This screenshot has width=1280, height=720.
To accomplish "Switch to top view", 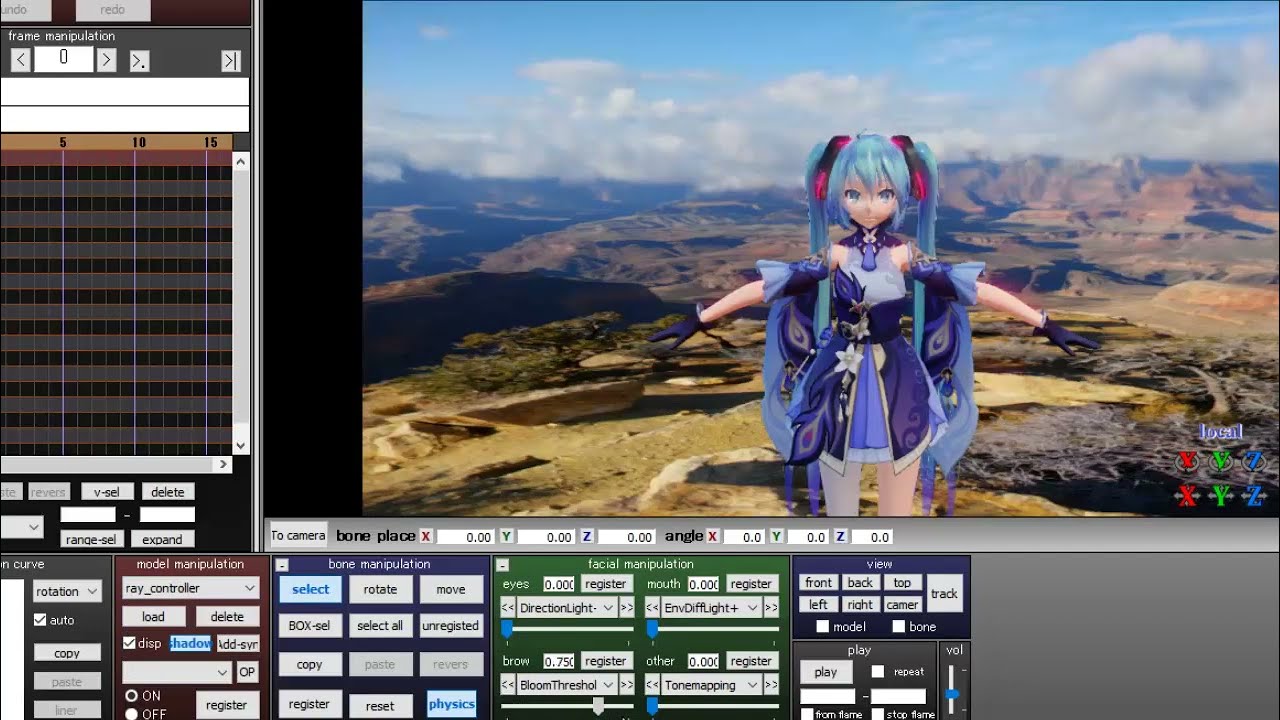I will pos(902,583).
